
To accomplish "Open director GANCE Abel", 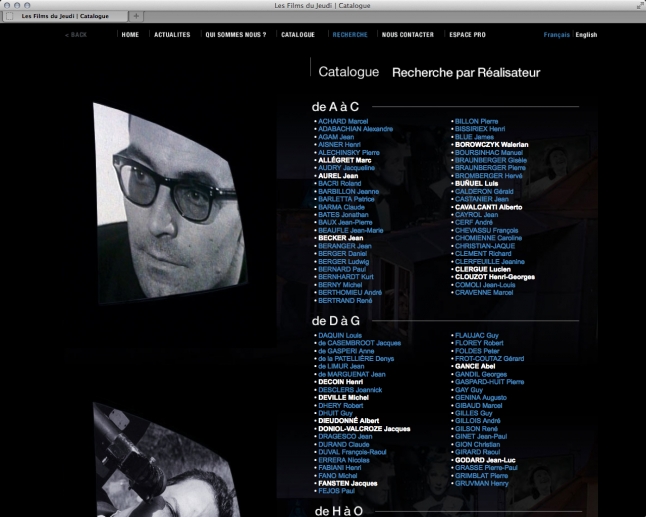I will click(476, 366).
